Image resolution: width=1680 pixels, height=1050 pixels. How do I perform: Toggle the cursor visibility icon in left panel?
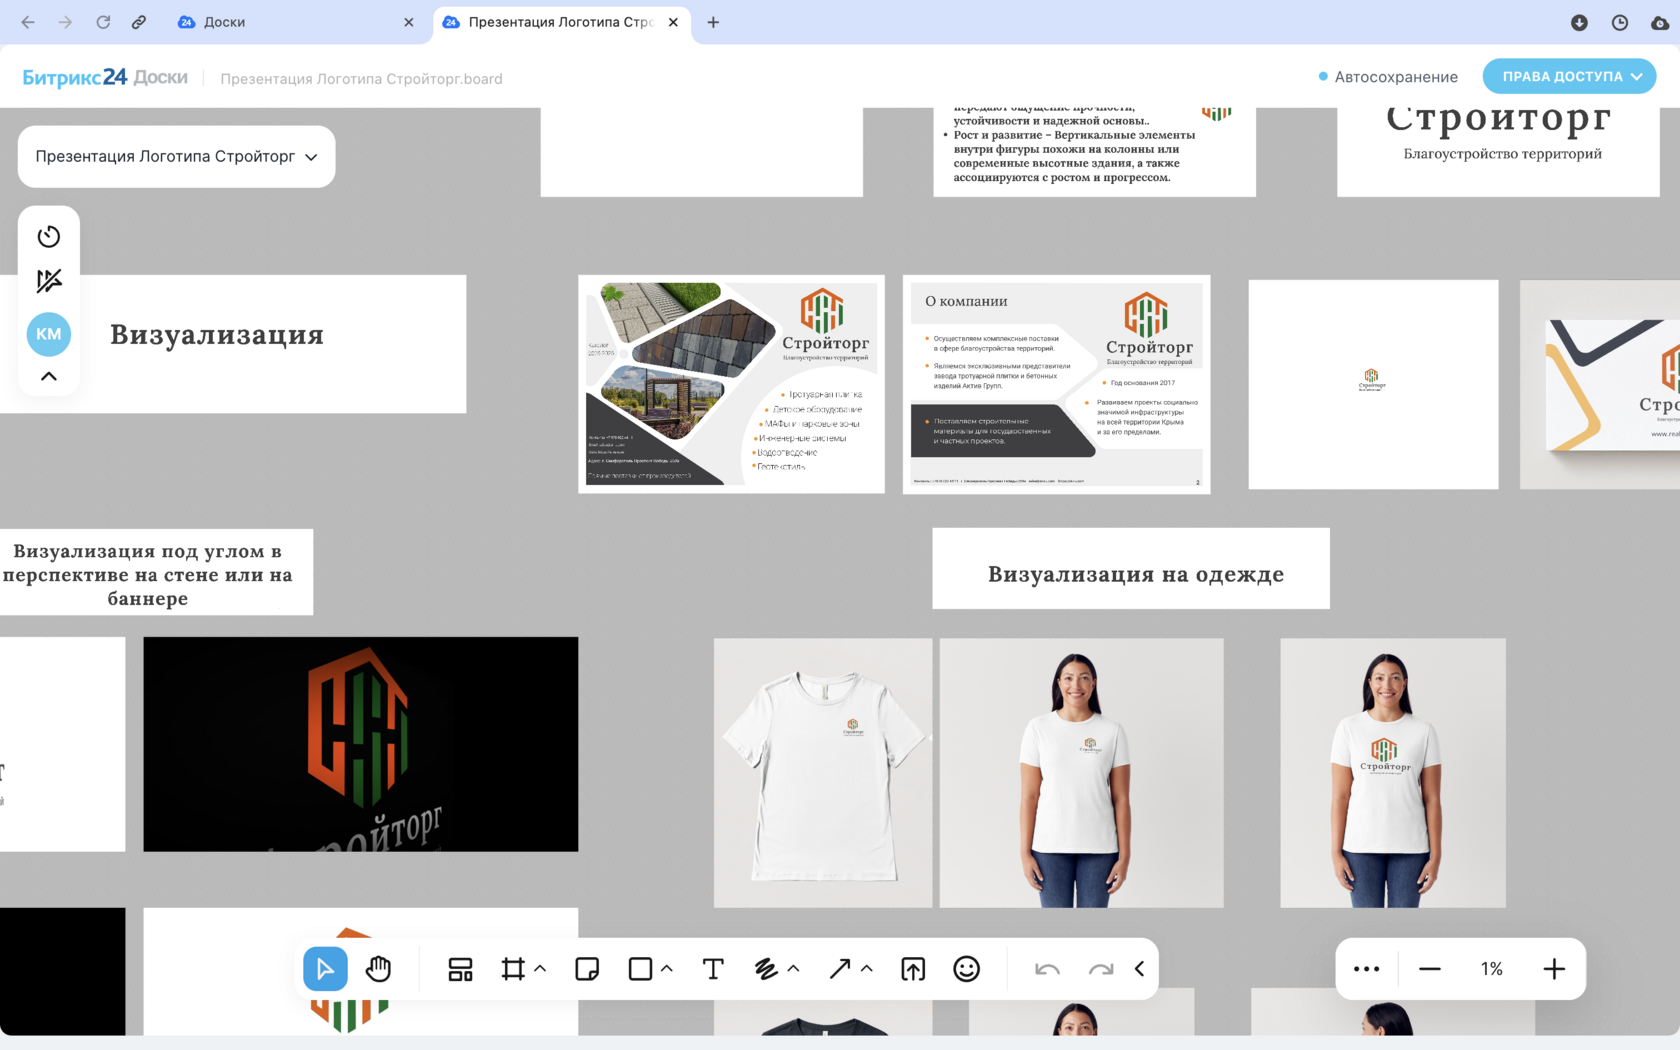point(49,281)
